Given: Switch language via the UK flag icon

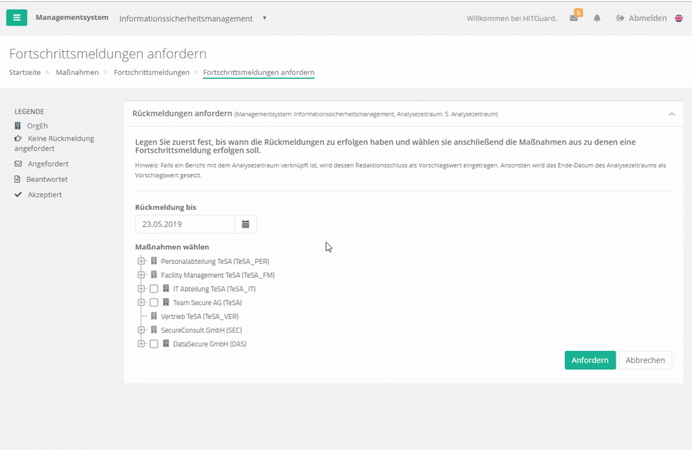Looking at the screenshot, I should tap(679, 18).
